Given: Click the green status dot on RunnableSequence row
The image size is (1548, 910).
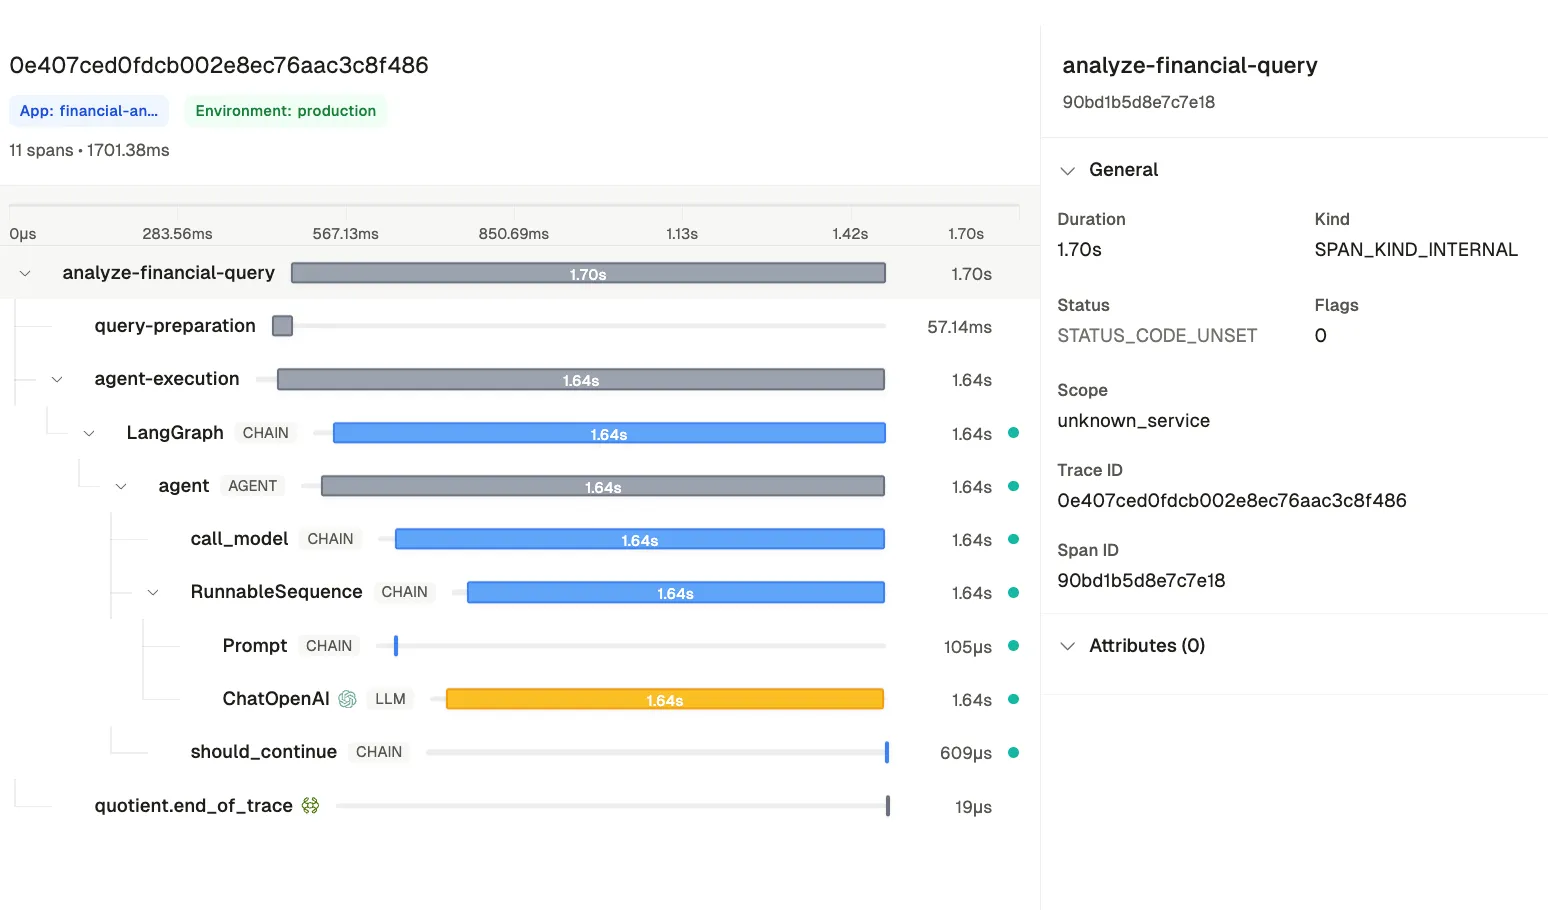Looking at the screenshot, I should tap(1013, 592).
